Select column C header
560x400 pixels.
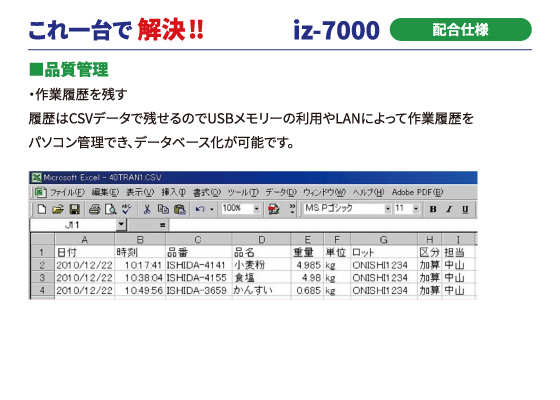pos(199,239)
